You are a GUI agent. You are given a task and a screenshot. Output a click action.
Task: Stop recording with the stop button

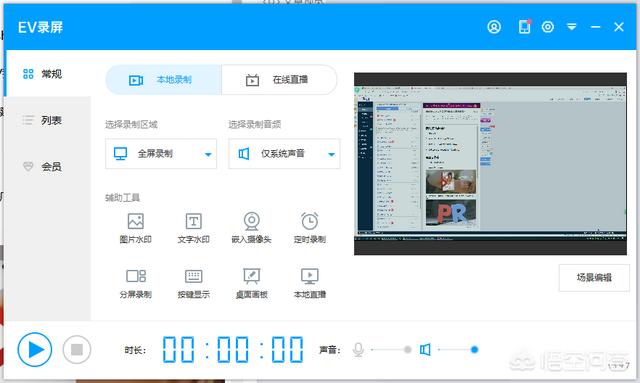77,350
